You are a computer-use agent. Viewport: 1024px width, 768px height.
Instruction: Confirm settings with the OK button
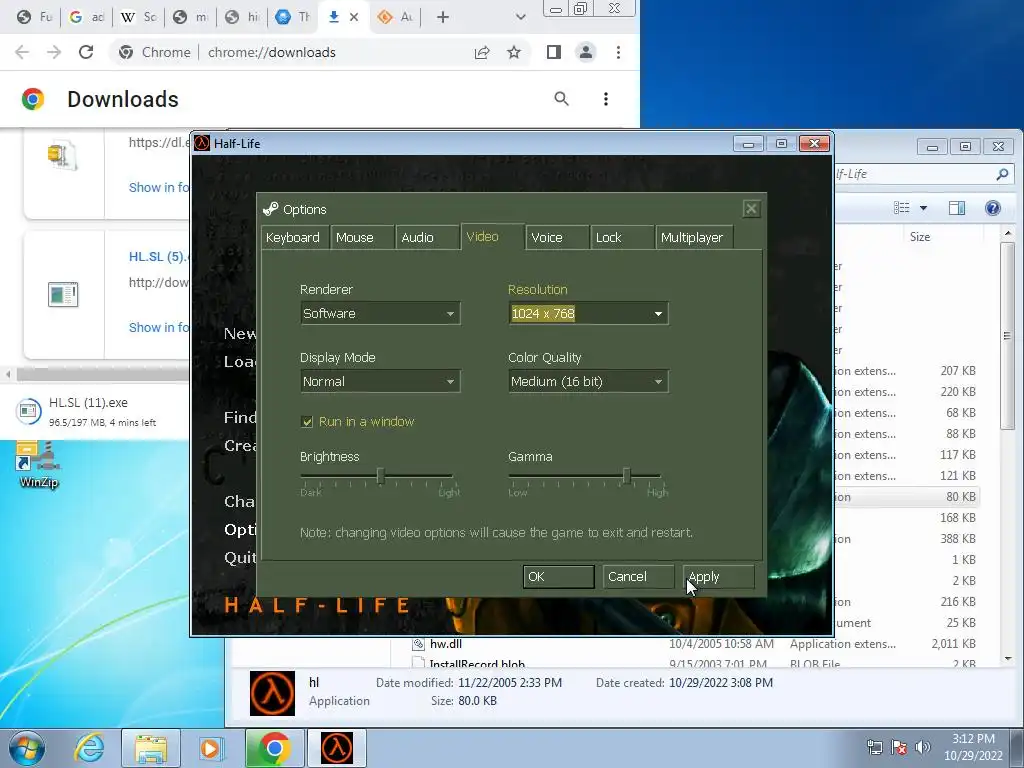coord(558,577)
